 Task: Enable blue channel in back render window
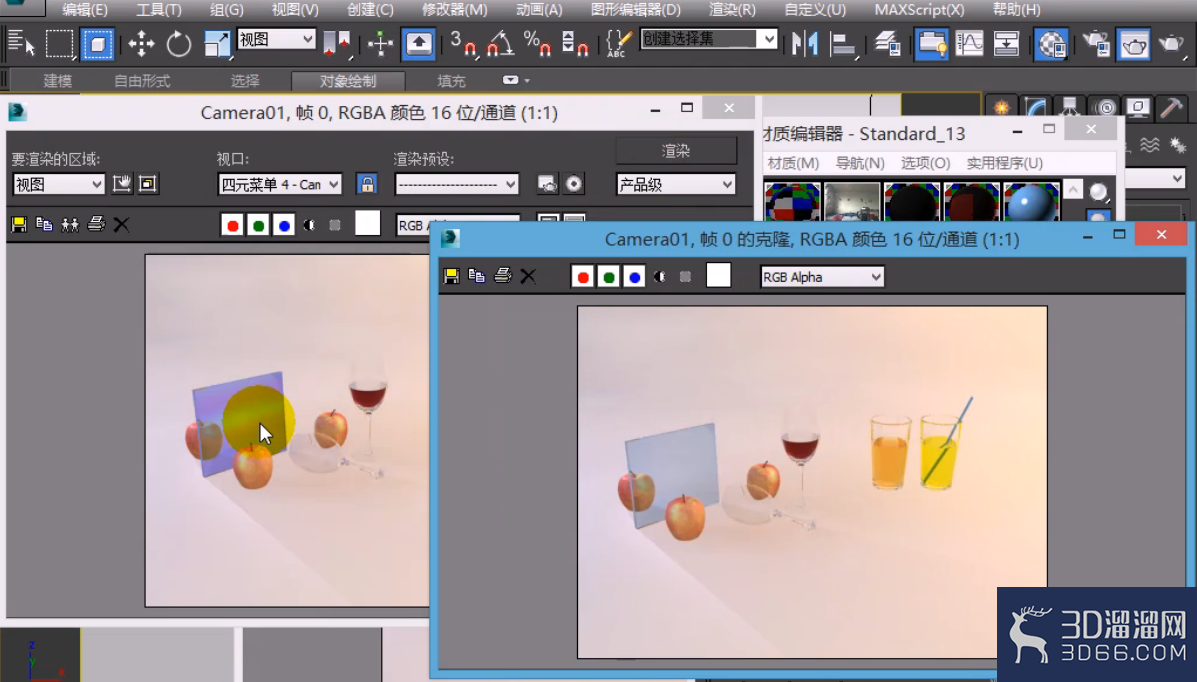pos(284,225)
